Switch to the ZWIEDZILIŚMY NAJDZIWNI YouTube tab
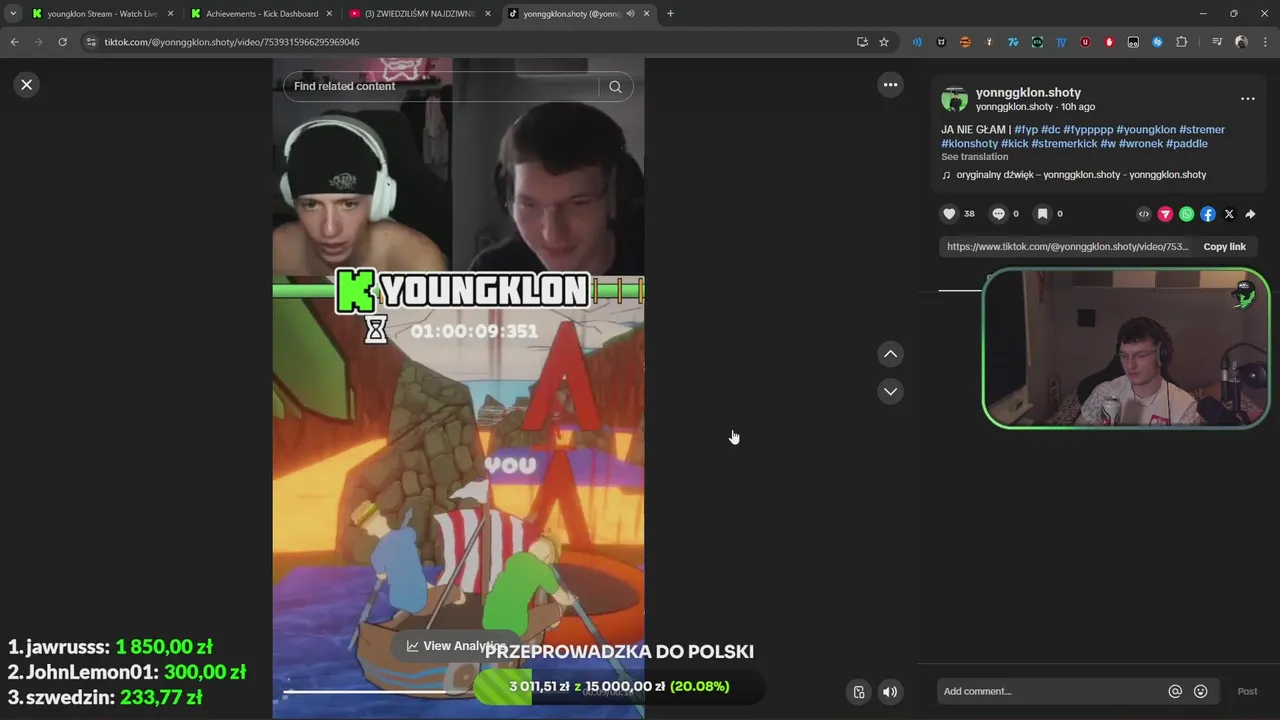This screenshot has width=1280, height=720. coord(418,14)
